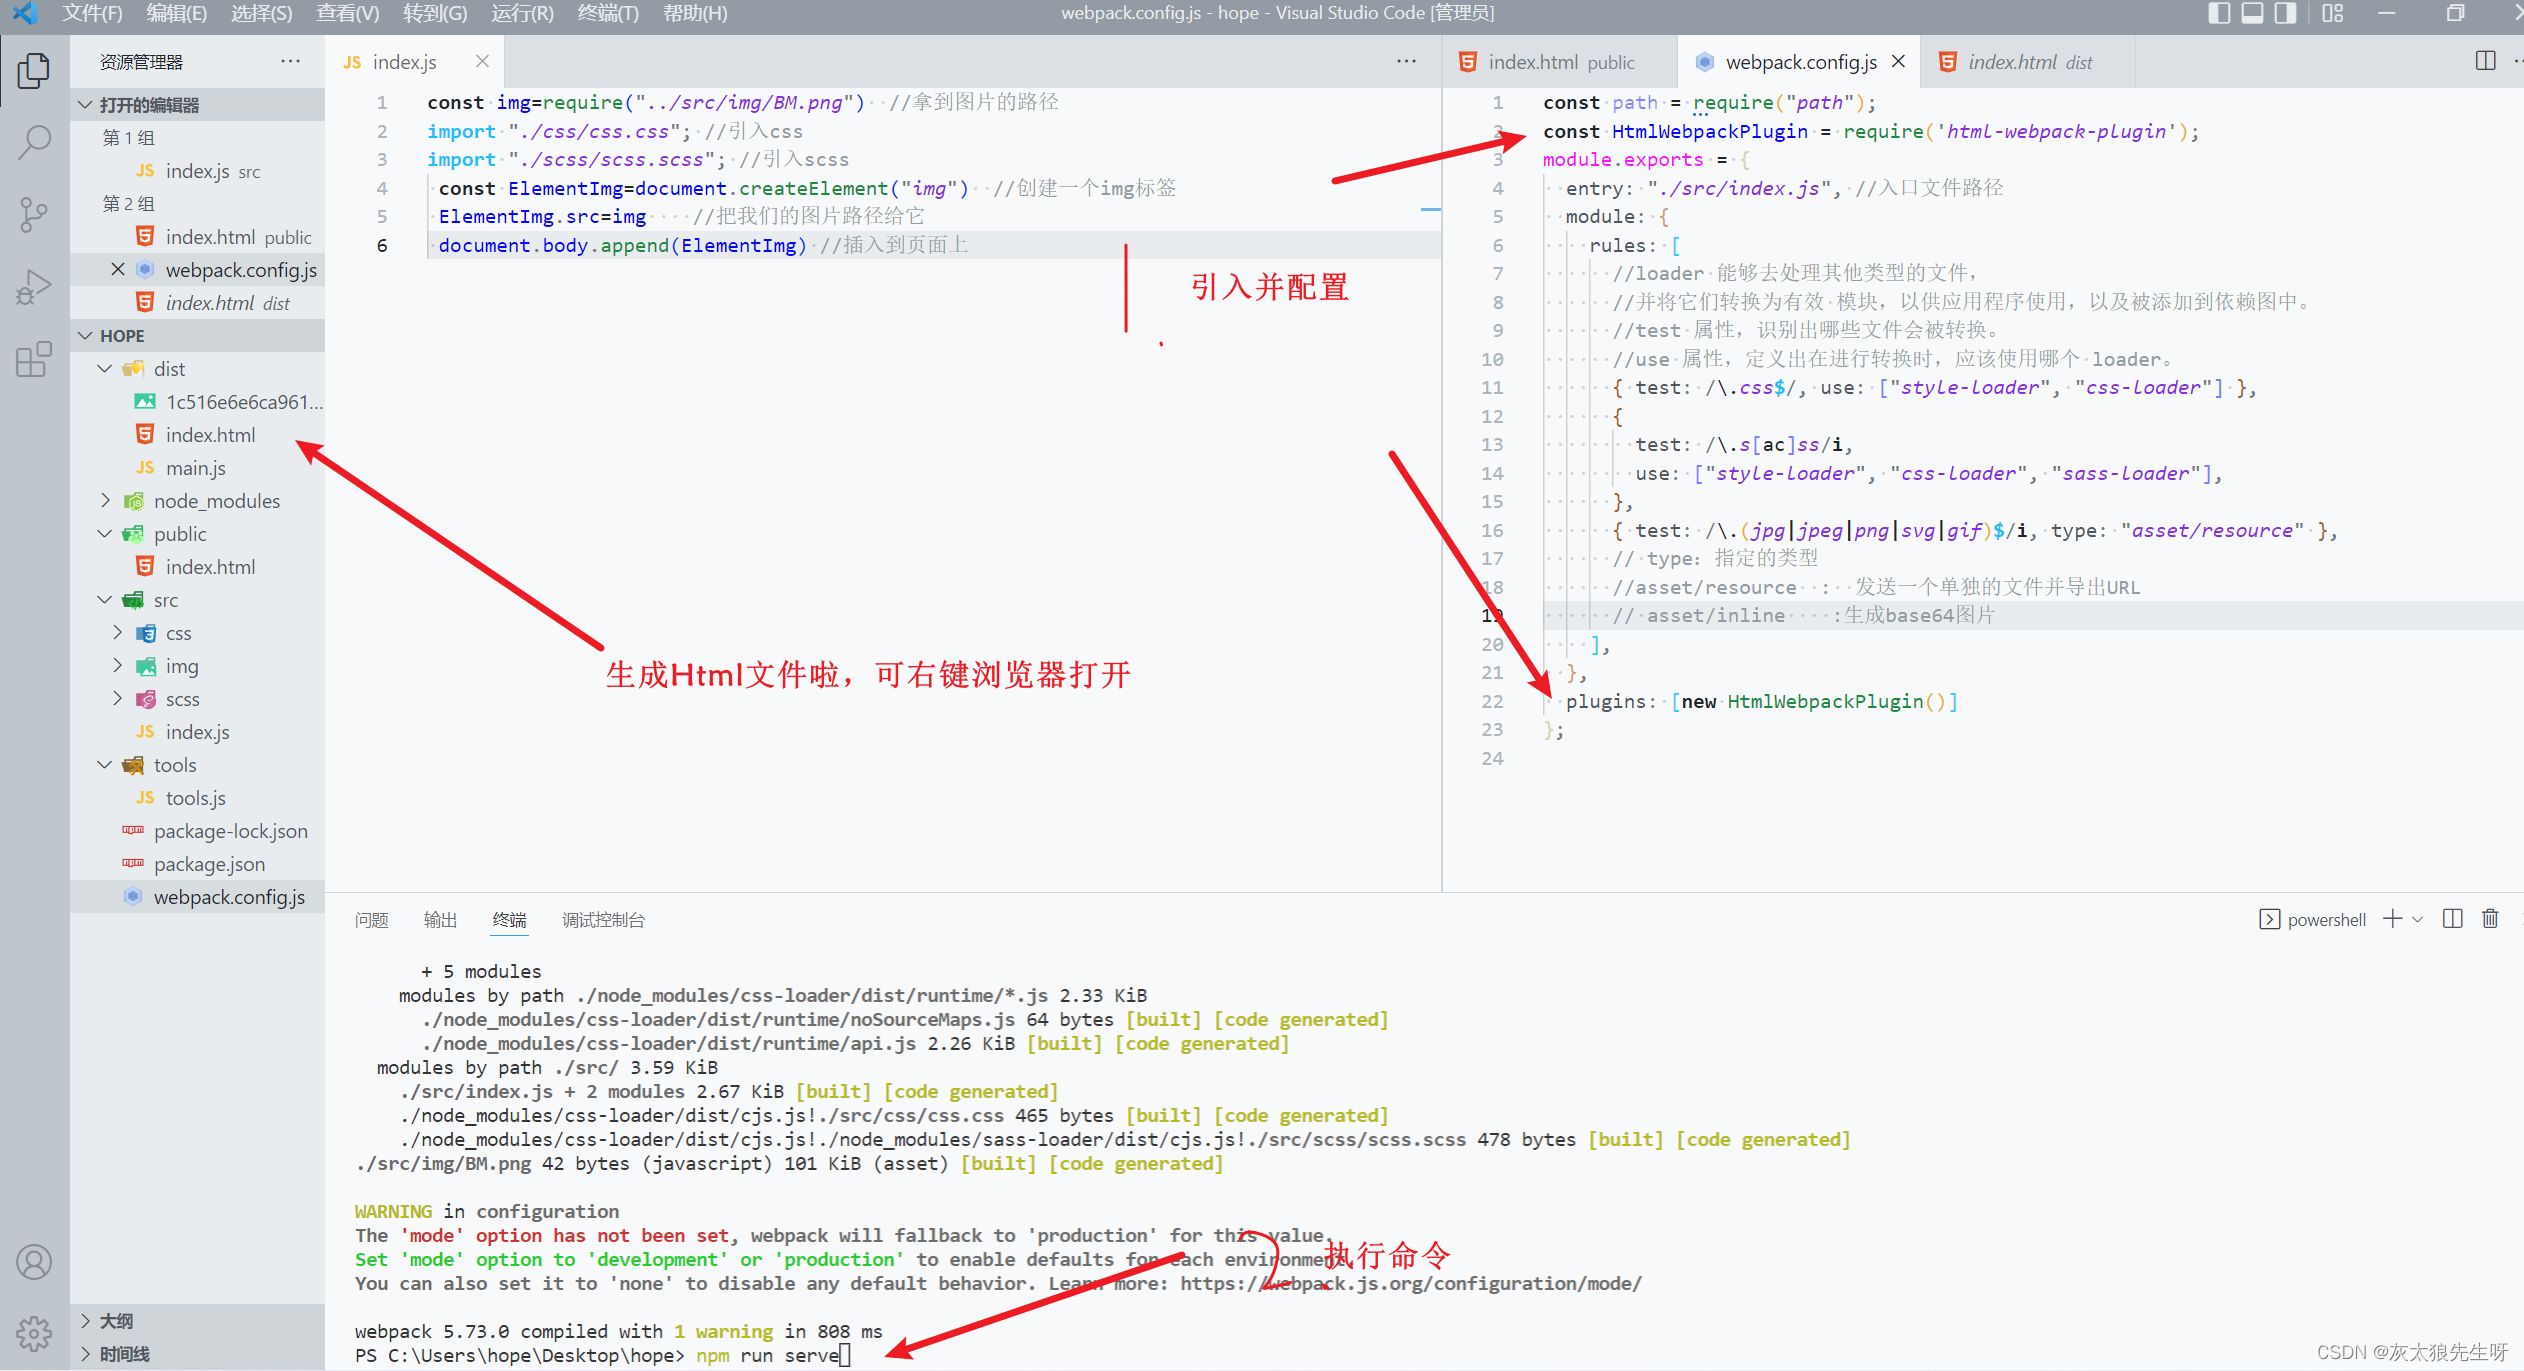Screen dimensions: 2524x1371
Task: Open the Extensions view
Action: [34, 359]
